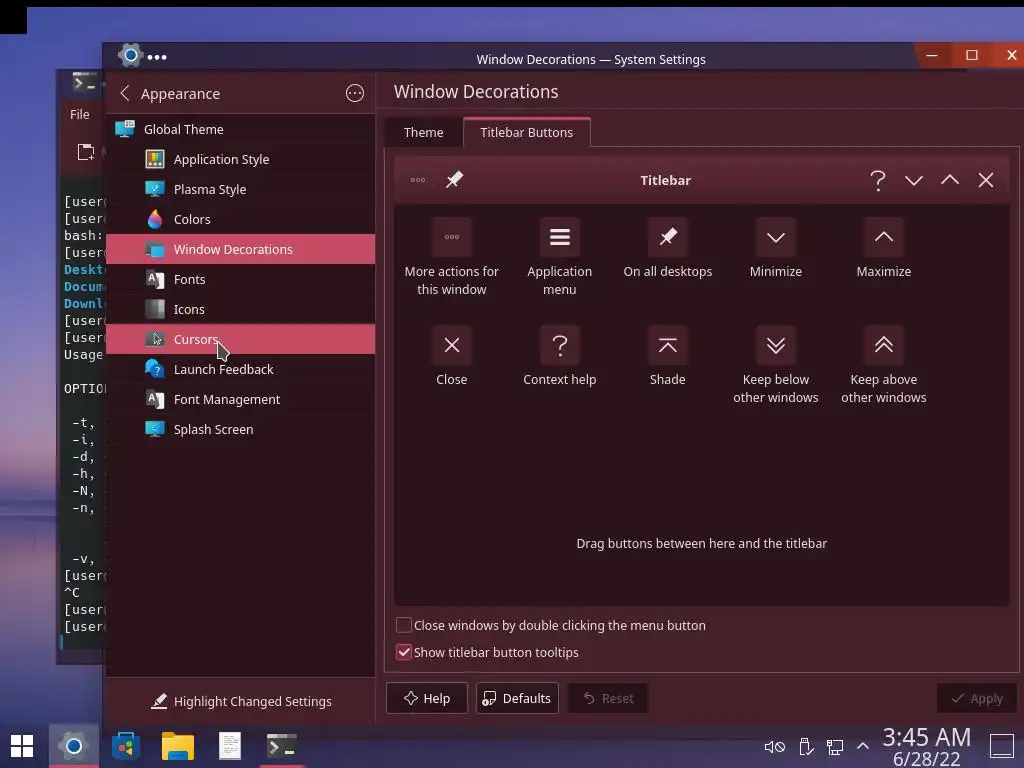Click the new tab icon in the terminal window
Viewport: 1024px width, 768px height.
coord(86,152)
